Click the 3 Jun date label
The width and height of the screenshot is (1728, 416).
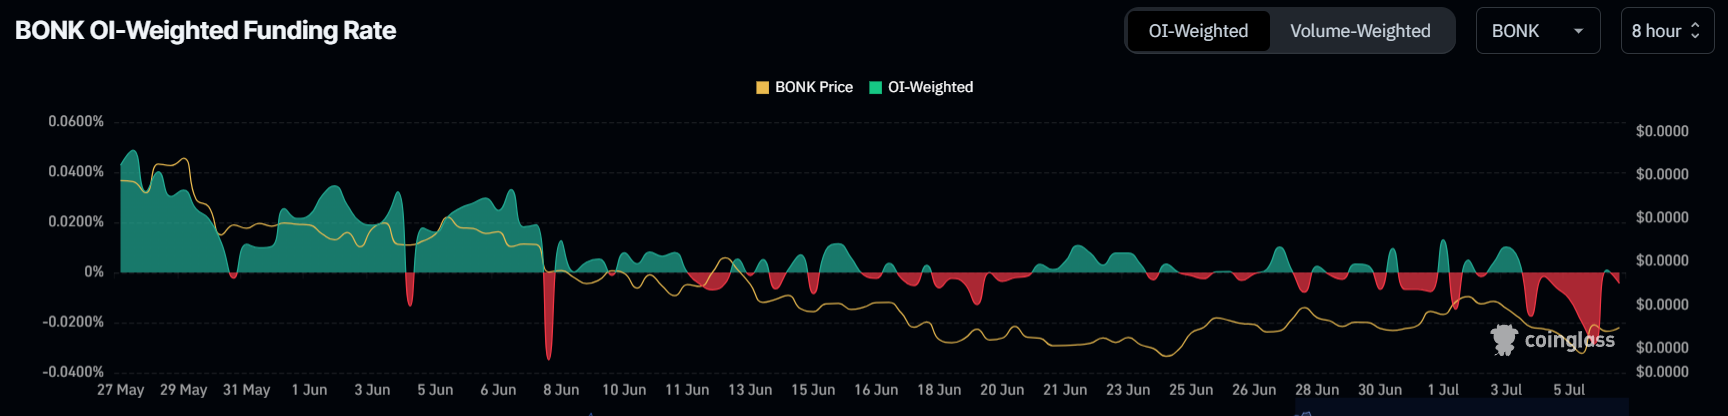click(372, 389)
